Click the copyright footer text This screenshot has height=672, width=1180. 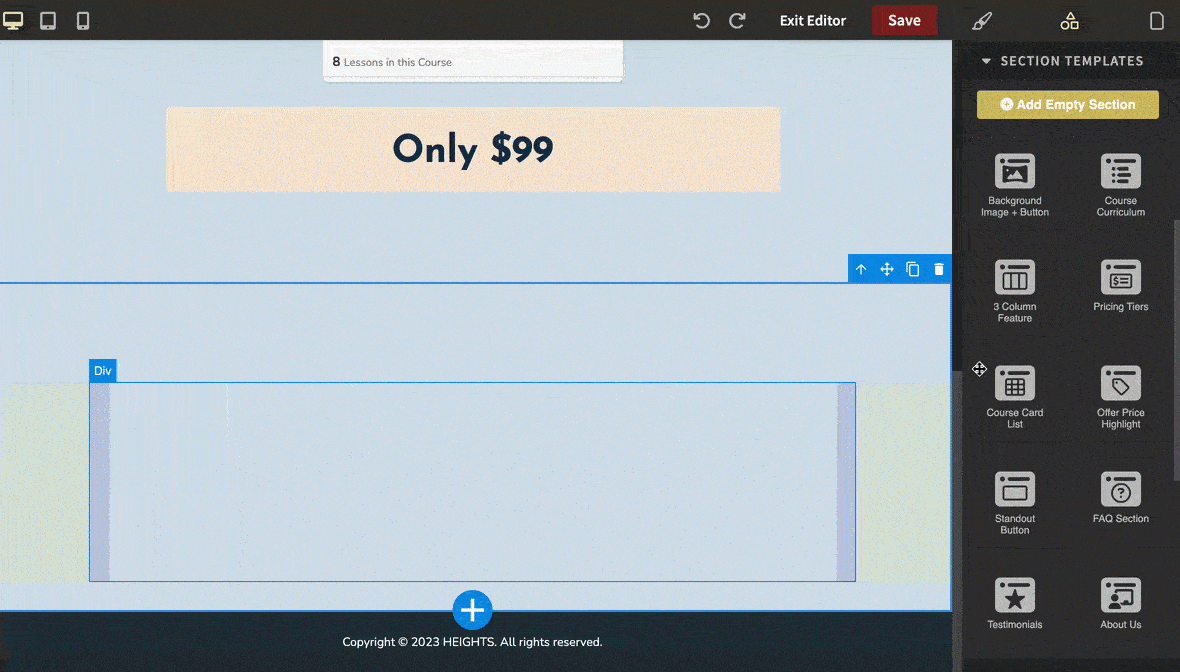[x=473, y=642]
